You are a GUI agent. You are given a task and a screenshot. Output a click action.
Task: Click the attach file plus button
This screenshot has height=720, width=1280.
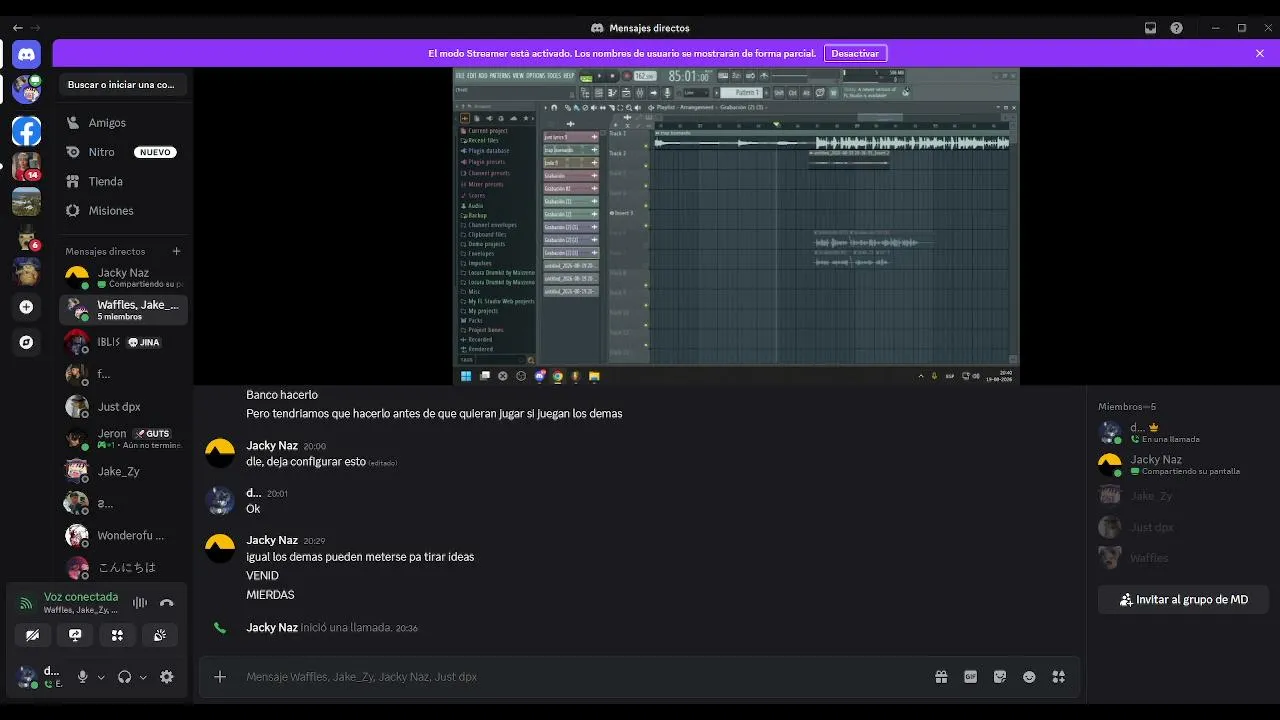[x=220, y=677]
